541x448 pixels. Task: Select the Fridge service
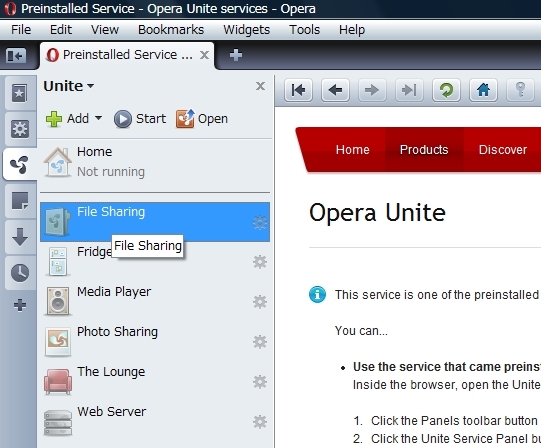click(155, 262)
